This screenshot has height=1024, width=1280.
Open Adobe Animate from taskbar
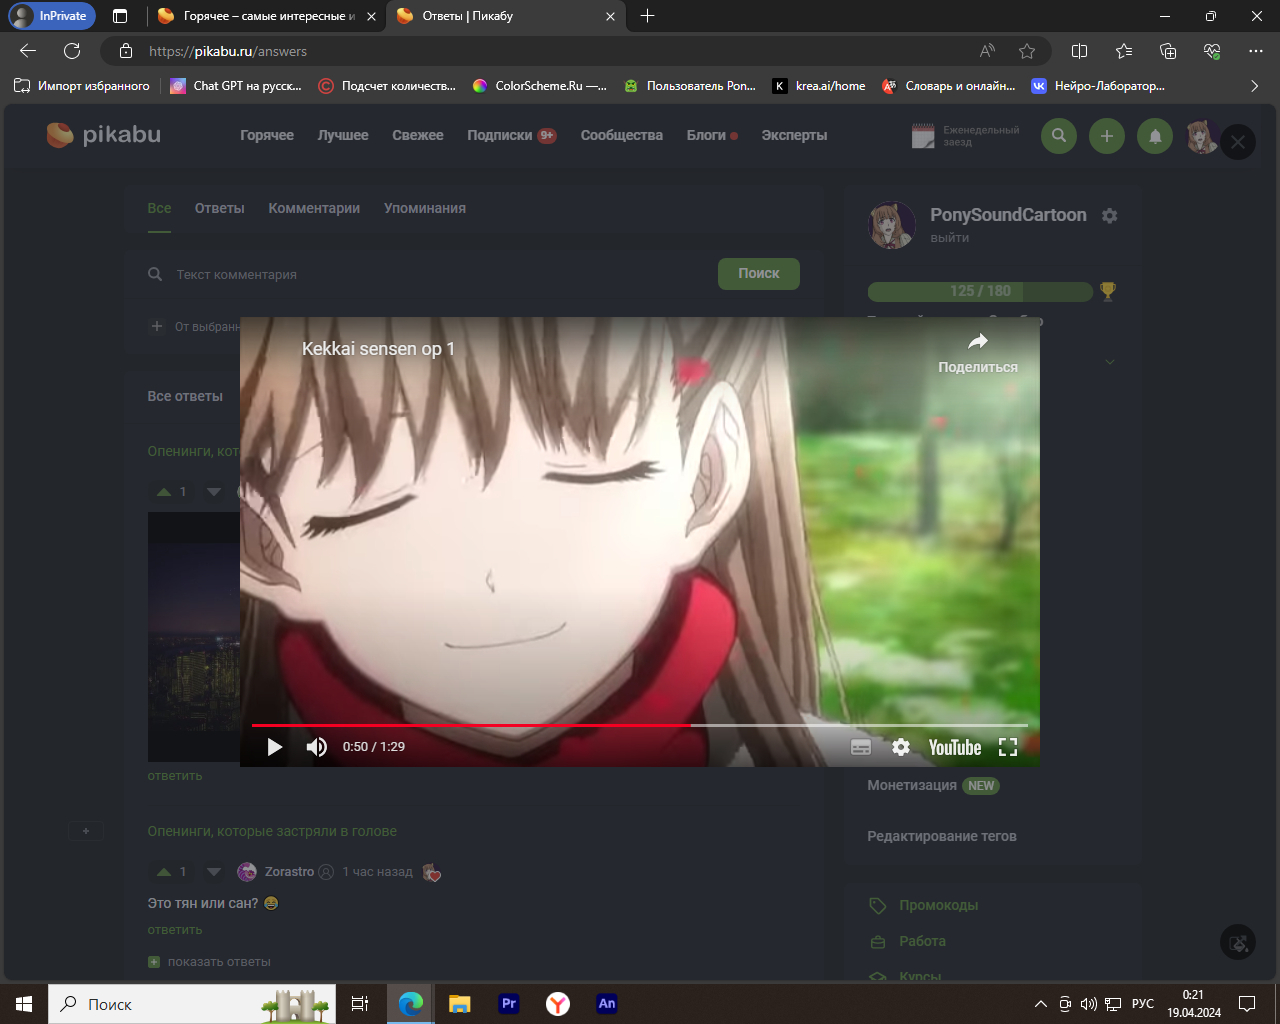pos(607,1004)
